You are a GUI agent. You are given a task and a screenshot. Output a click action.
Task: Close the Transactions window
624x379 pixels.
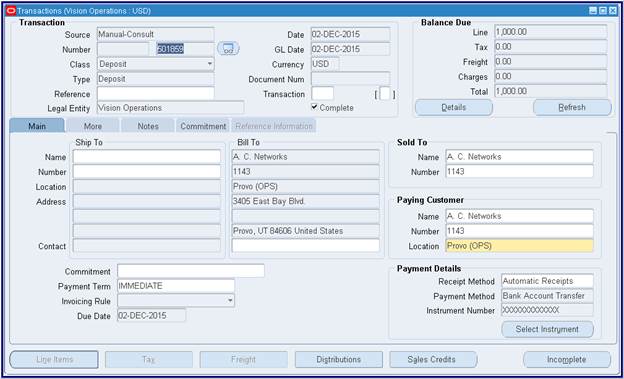[x=612, y=11]
